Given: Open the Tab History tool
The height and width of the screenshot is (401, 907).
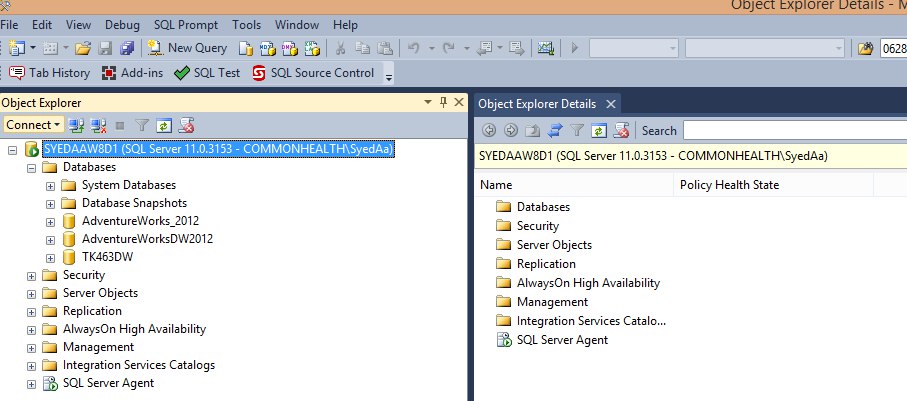Looking at the screenshot, I should tap(50, 73).
